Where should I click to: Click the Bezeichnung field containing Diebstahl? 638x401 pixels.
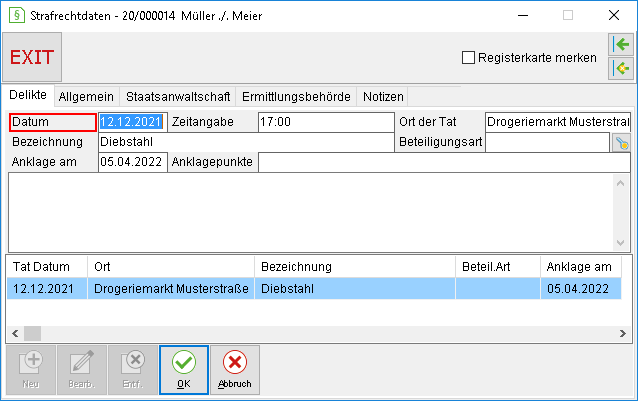[246, 142]
